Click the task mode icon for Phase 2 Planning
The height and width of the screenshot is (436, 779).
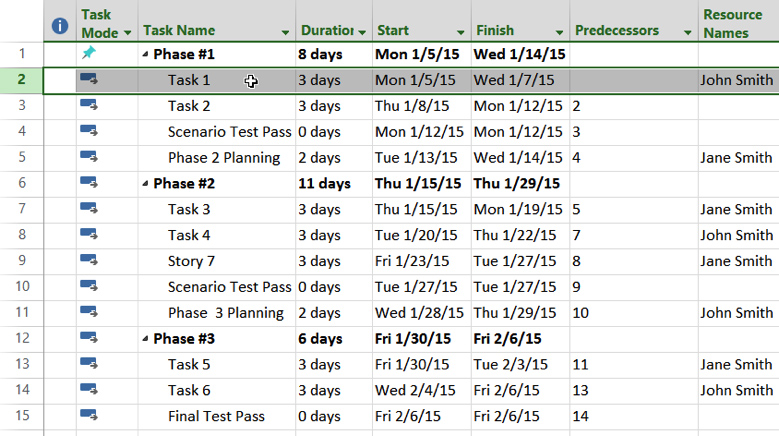point(89,157)
